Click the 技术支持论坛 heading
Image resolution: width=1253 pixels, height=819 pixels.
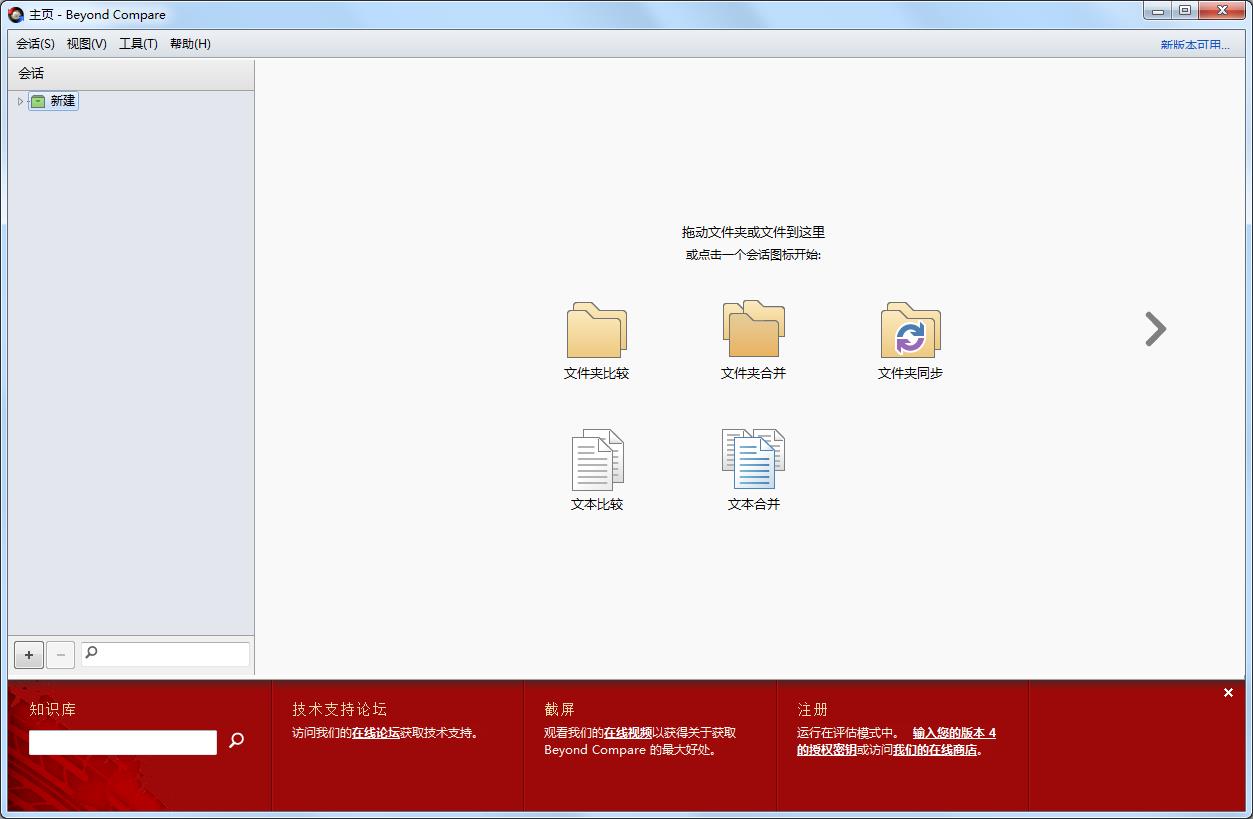click(339, 709)
